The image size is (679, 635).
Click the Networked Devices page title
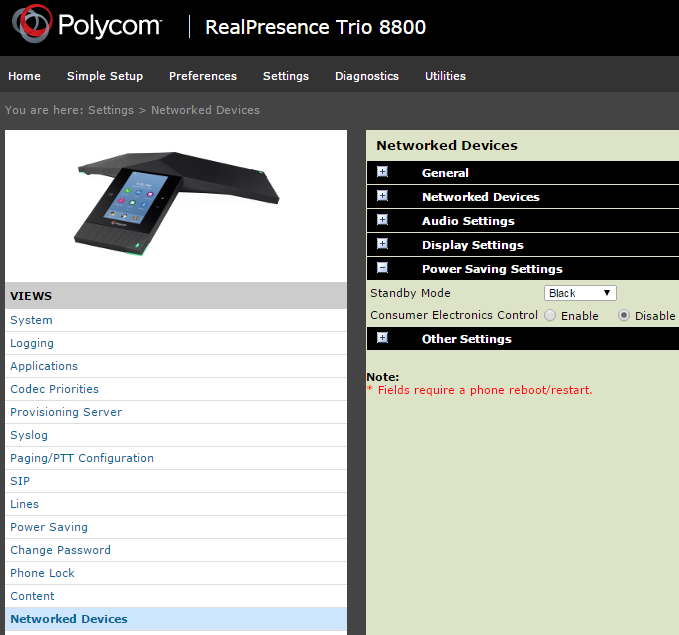(447, 146)
